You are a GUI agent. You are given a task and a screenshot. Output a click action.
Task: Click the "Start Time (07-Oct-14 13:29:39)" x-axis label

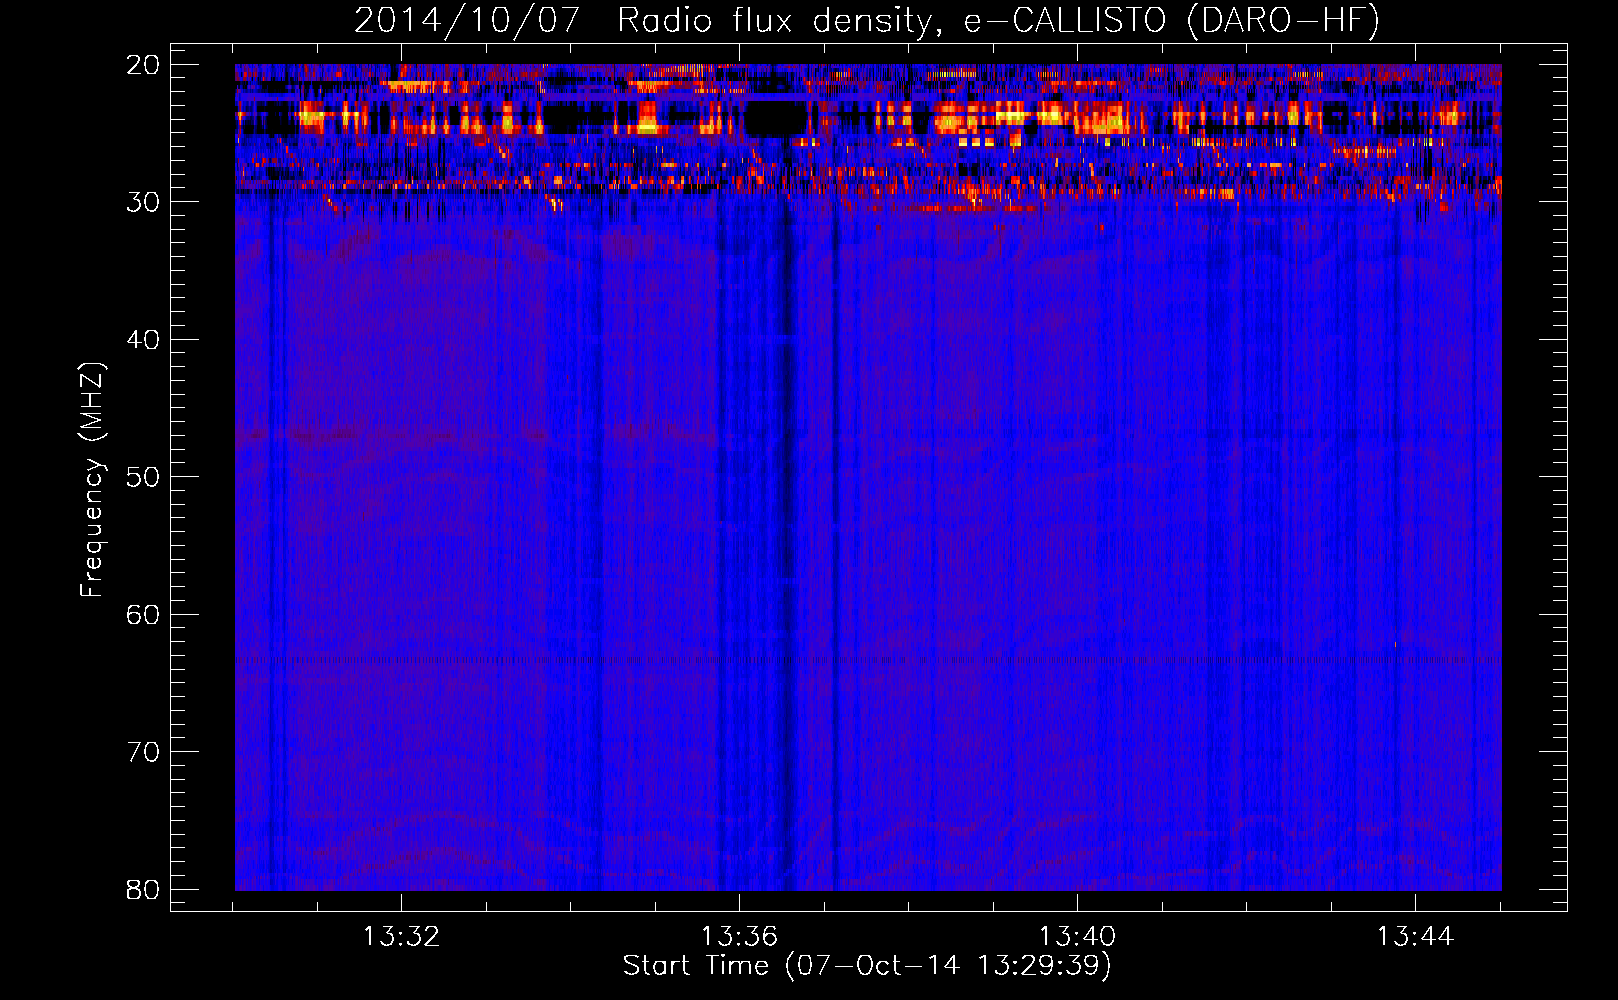[867, 966]
